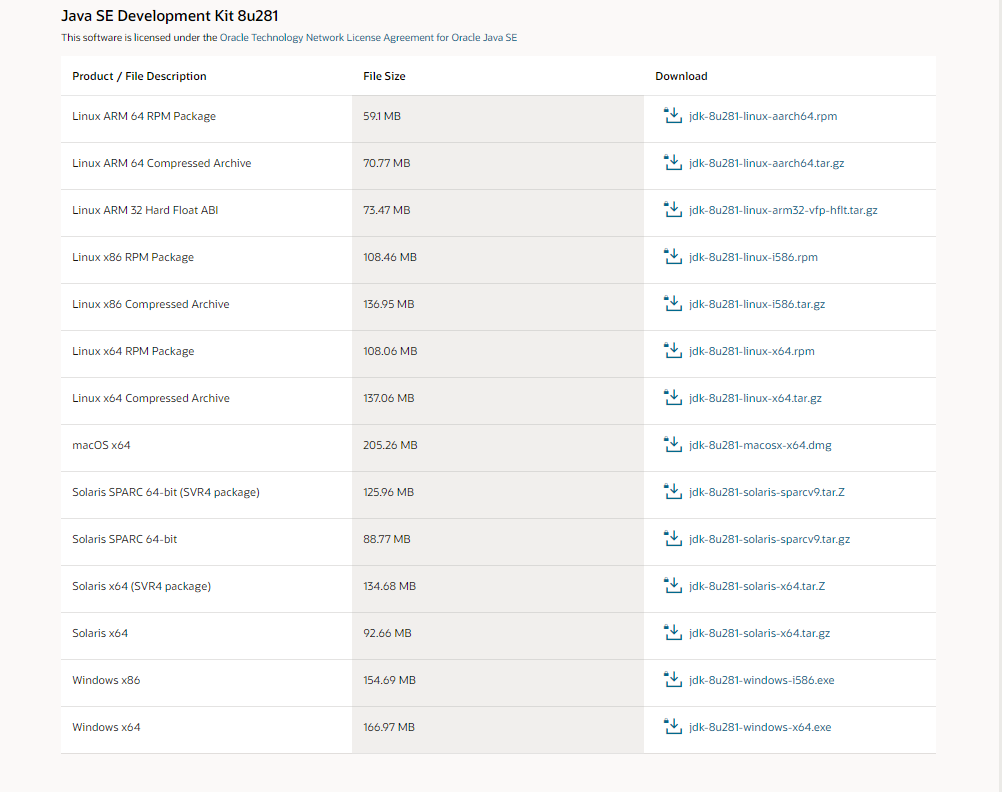Click download icon next to jdk-8u281-linux-i586.rpm

(x=673, y=256)
